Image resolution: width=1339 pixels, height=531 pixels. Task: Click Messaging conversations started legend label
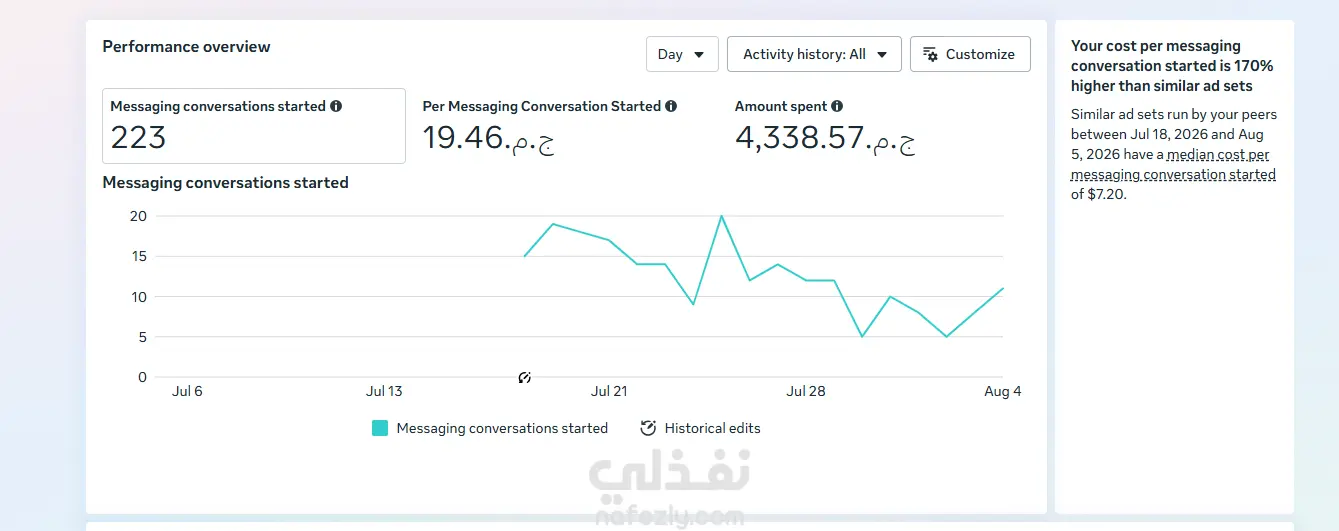point(502,428)
